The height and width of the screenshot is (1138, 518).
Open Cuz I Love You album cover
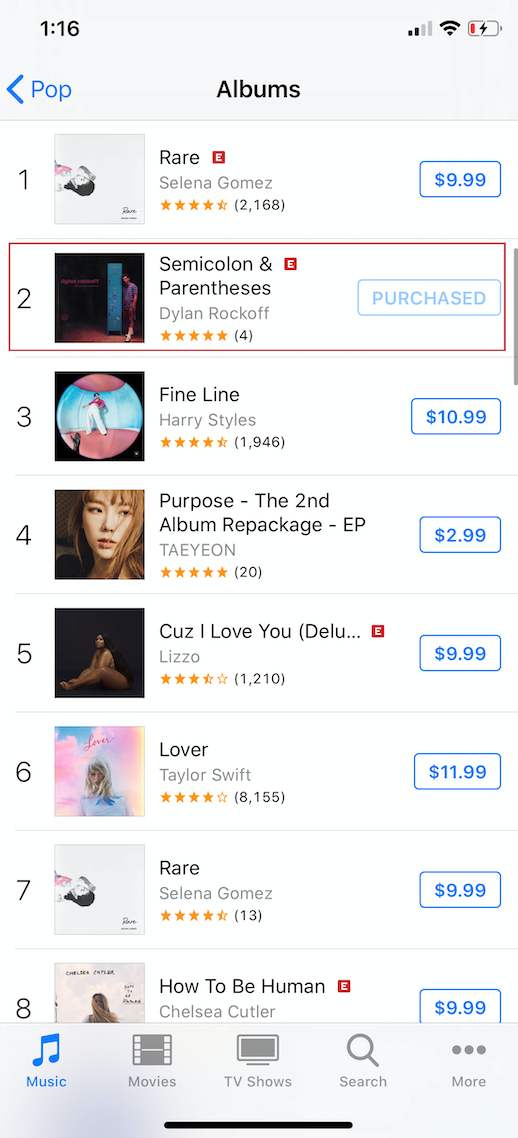point(99,653)
